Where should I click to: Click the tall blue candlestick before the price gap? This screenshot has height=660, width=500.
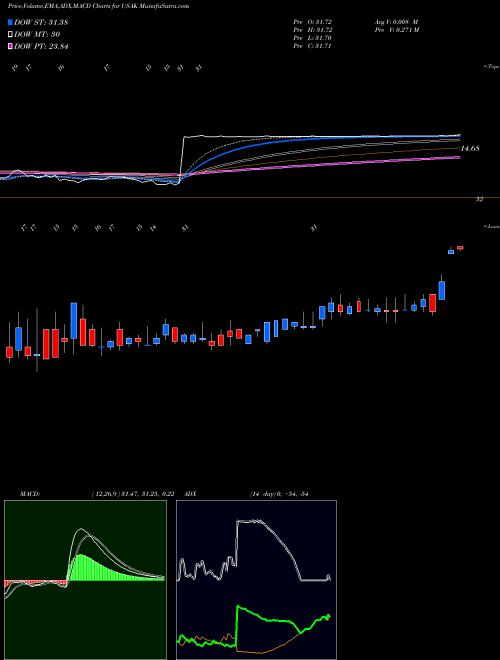coord(441,290)
